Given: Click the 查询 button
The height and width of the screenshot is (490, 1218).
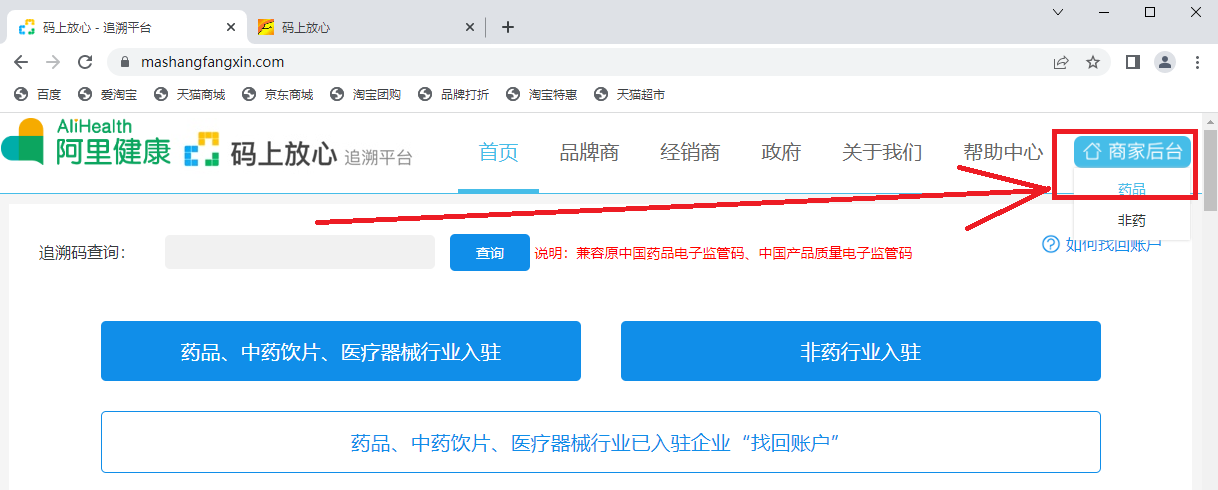Looking at the screenshot, I should (x=490, y=252).
